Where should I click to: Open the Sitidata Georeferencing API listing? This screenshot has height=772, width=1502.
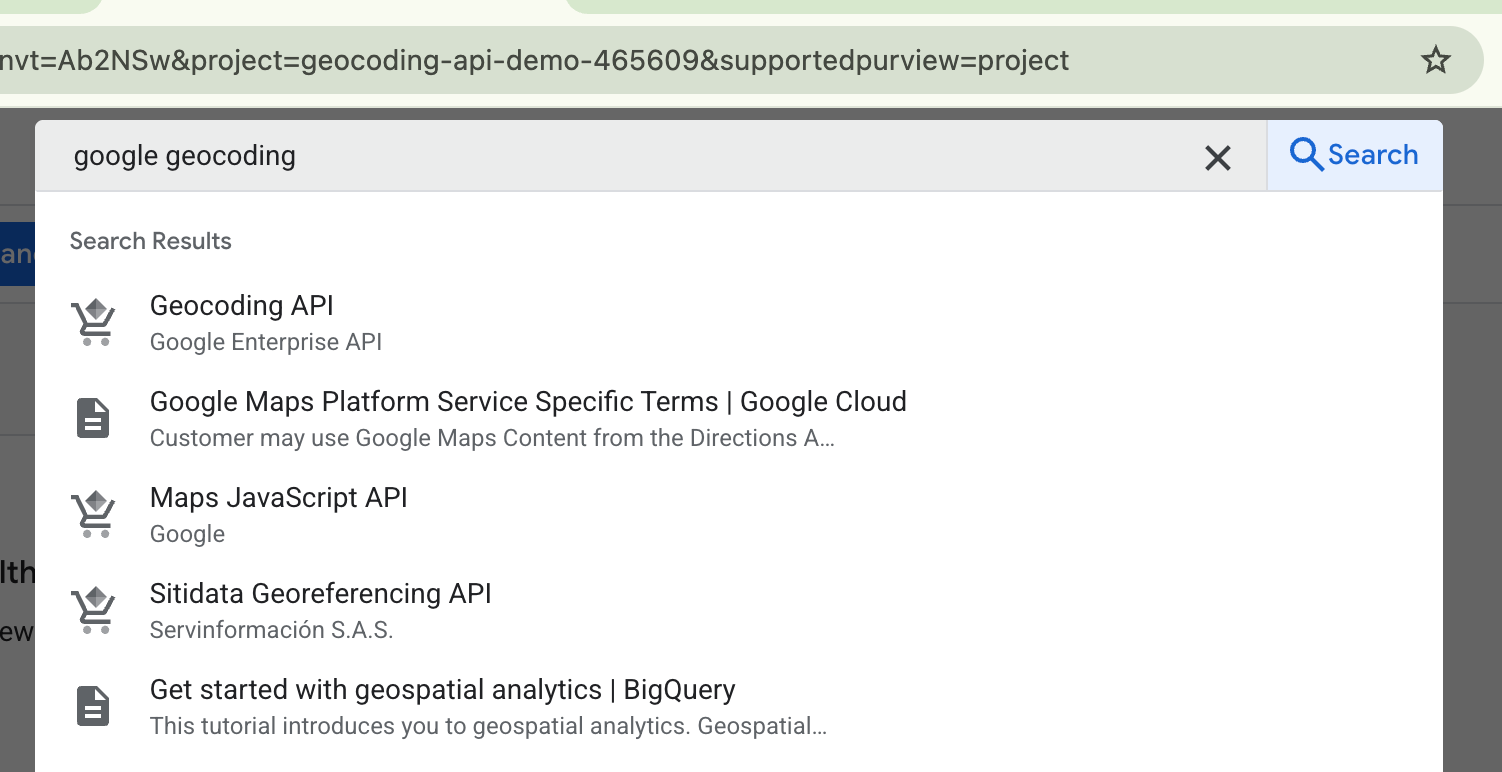[x=320, y=593]
